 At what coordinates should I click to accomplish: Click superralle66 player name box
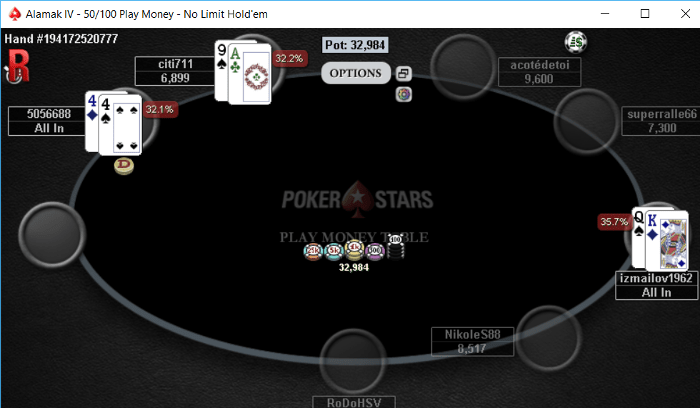point(661,121)
